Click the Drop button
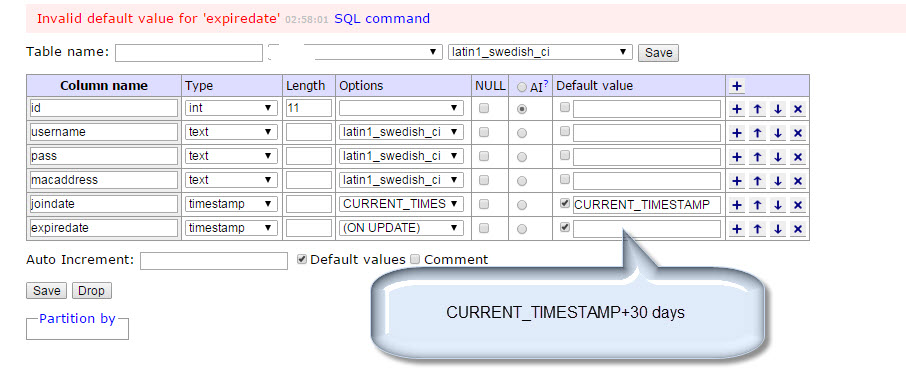The width and height of the screenshot is (906, 379). pos(91,291)
